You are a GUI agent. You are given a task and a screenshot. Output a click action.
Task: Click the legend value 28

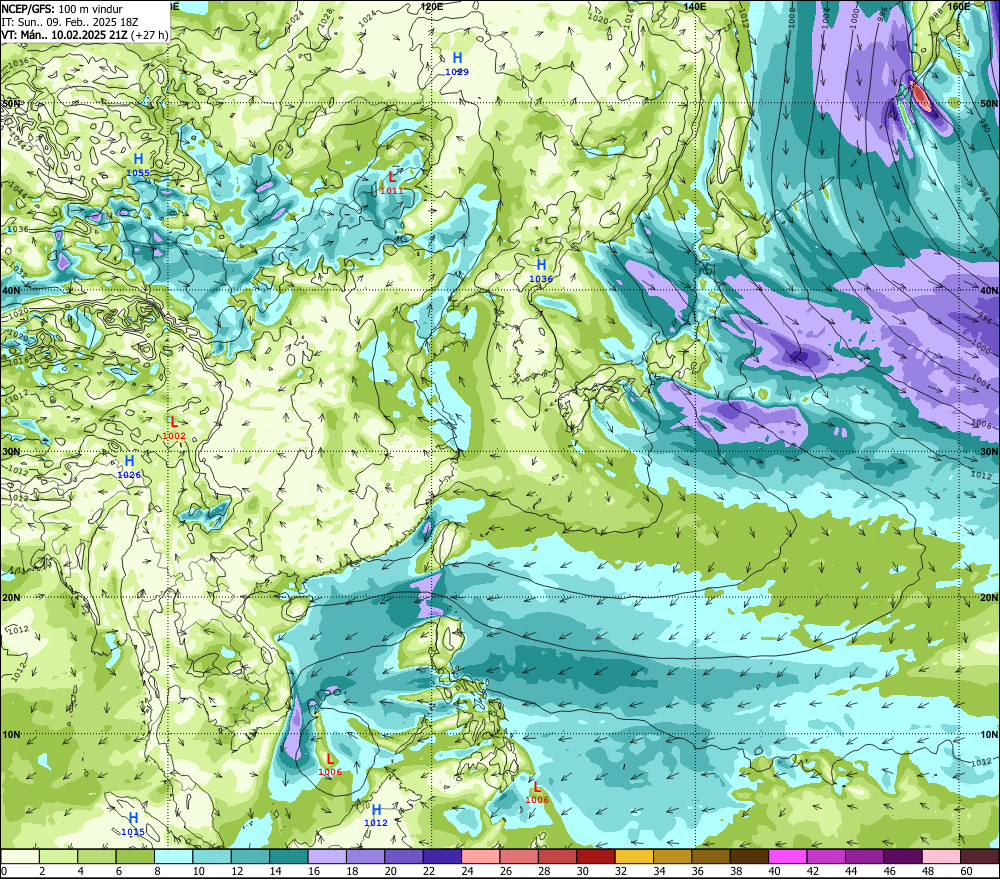coord(544,871)
